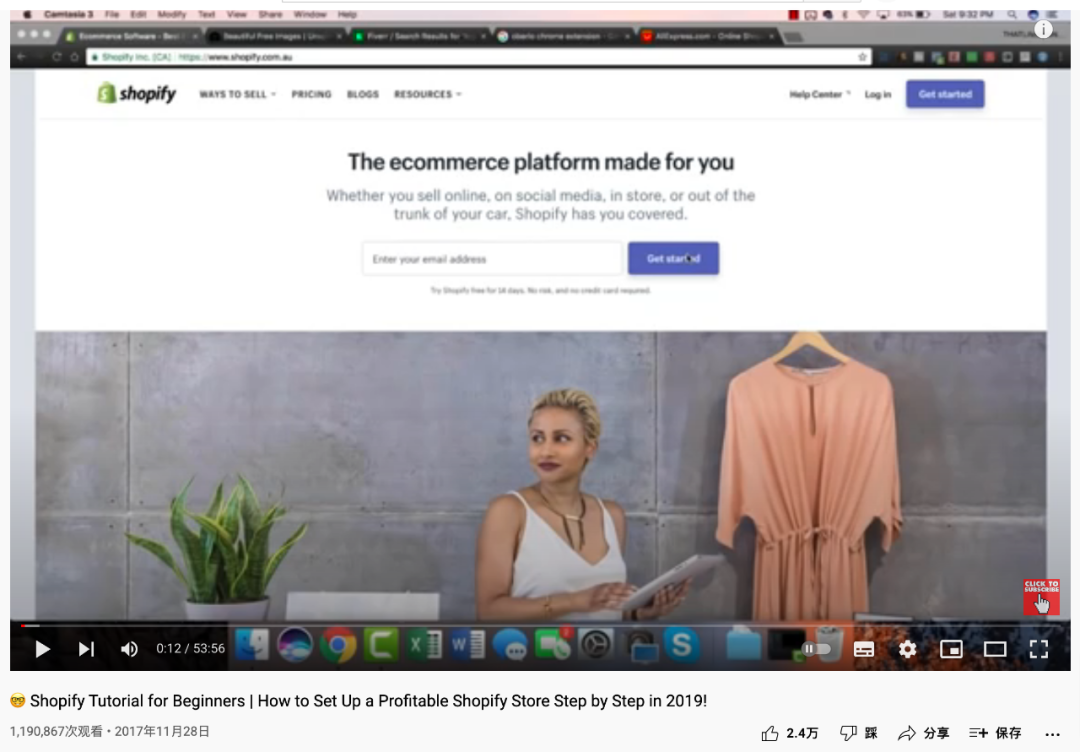Click Get started in the top navigation
This screenshot has width=1080, height=752.
[945, 94]
